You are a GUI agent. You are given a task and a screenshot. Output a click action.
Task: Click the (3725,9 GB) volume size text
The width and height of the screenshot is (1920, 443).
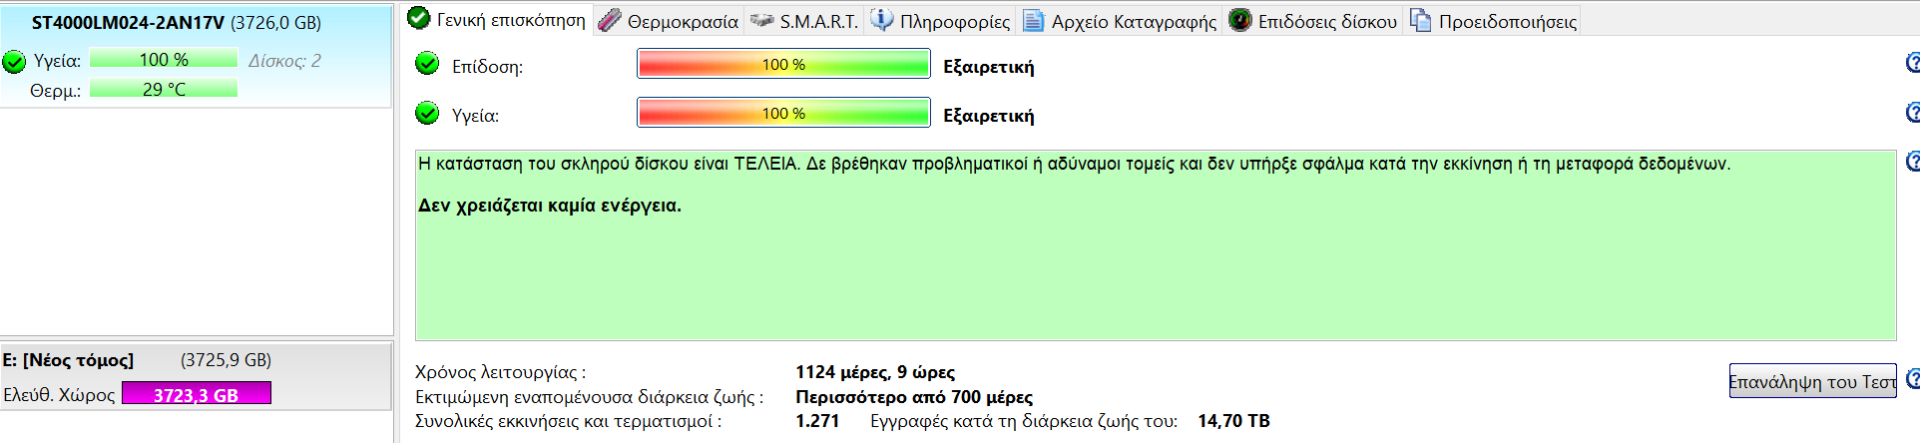pos(226,360)
